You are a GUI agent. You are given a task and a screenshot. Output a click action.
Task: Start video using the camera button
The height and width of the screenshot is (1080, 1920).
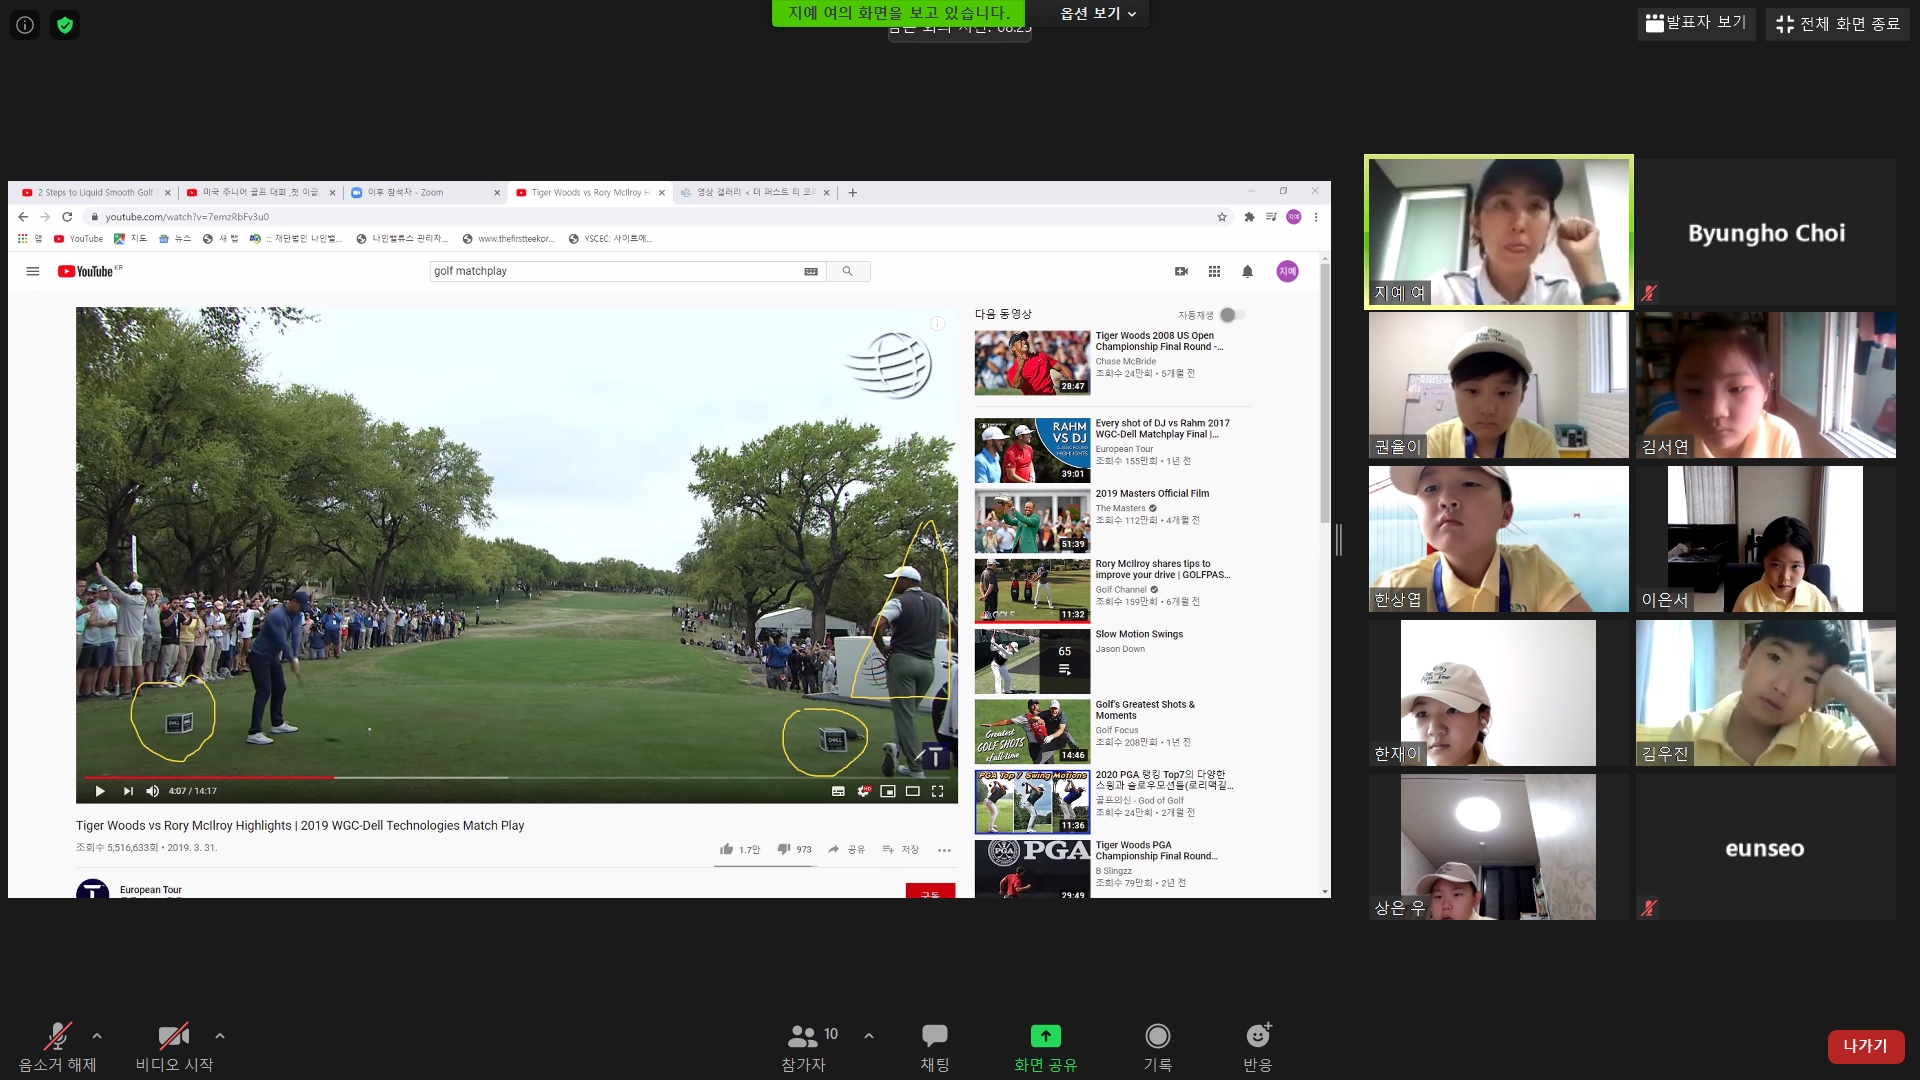(x=173, y=1036)
